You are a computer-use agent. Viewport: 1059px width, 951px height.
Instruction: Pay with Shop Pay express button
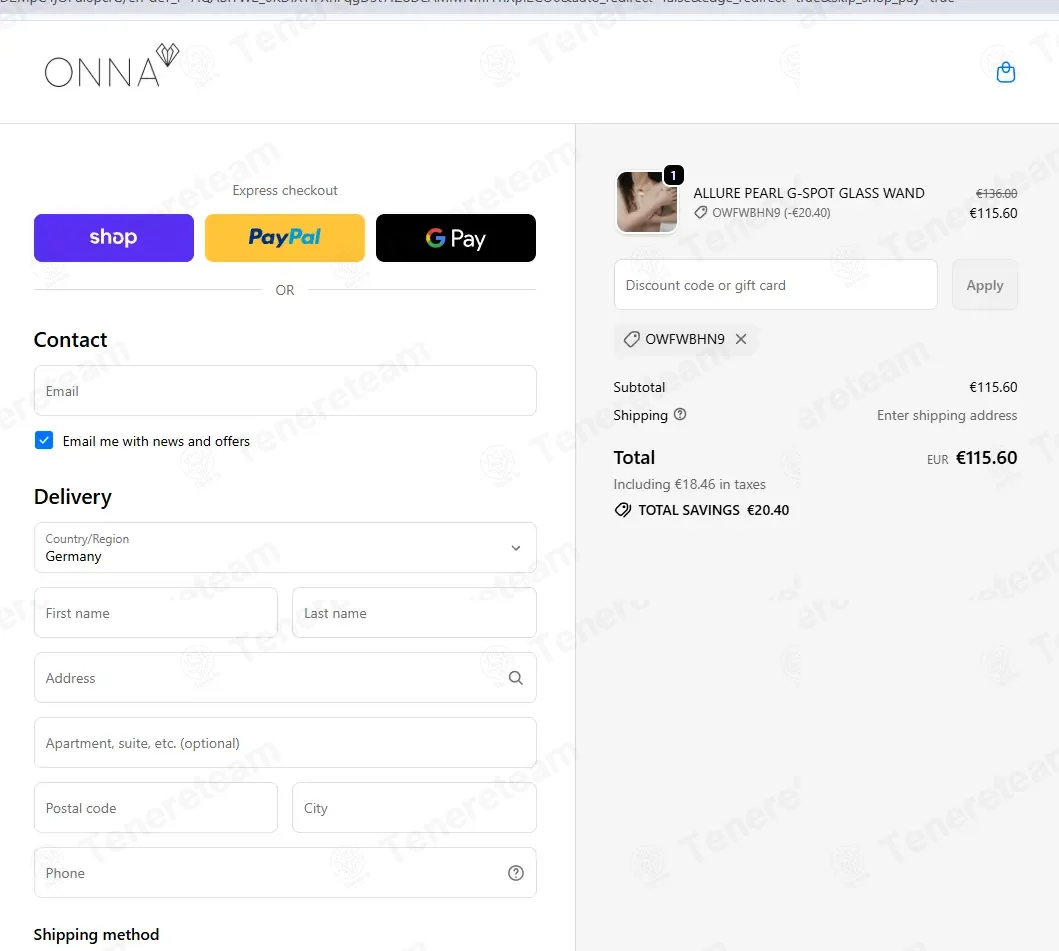click(x=113, y=238)
